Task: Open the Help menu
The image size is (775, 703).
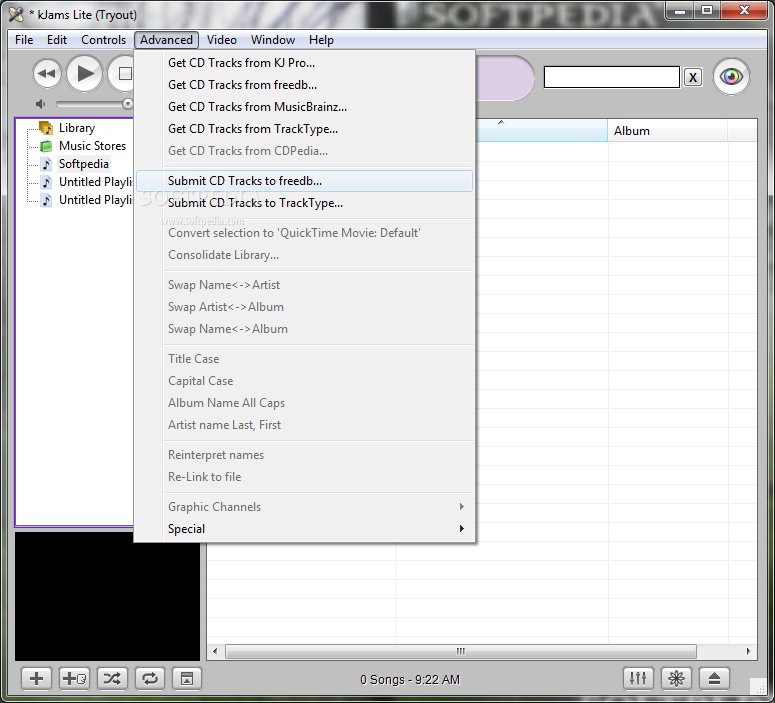Action: coord(321,40)
